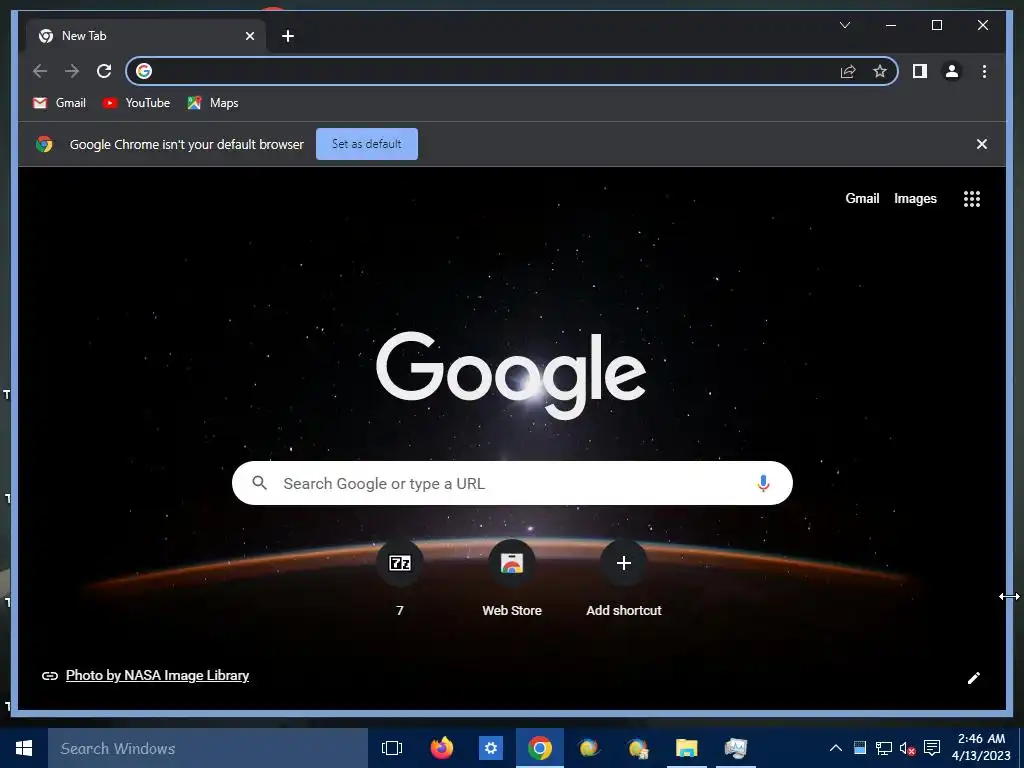Click the Google logo
The width and height of the screenshot is (1024, 768).
pyautogui.click(x=511, y=375)
